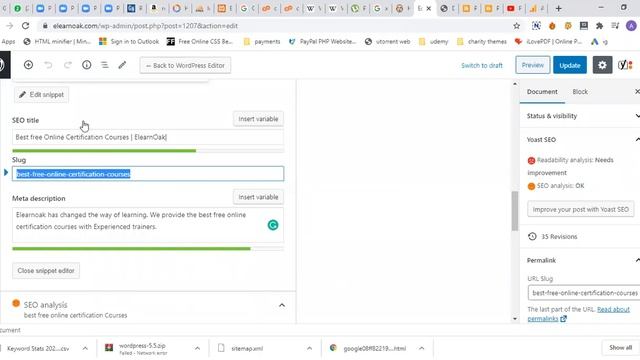The width and height of the screenshot is (640, 360).
Task: Click the undo arrow icon
Action: (48, 65)
